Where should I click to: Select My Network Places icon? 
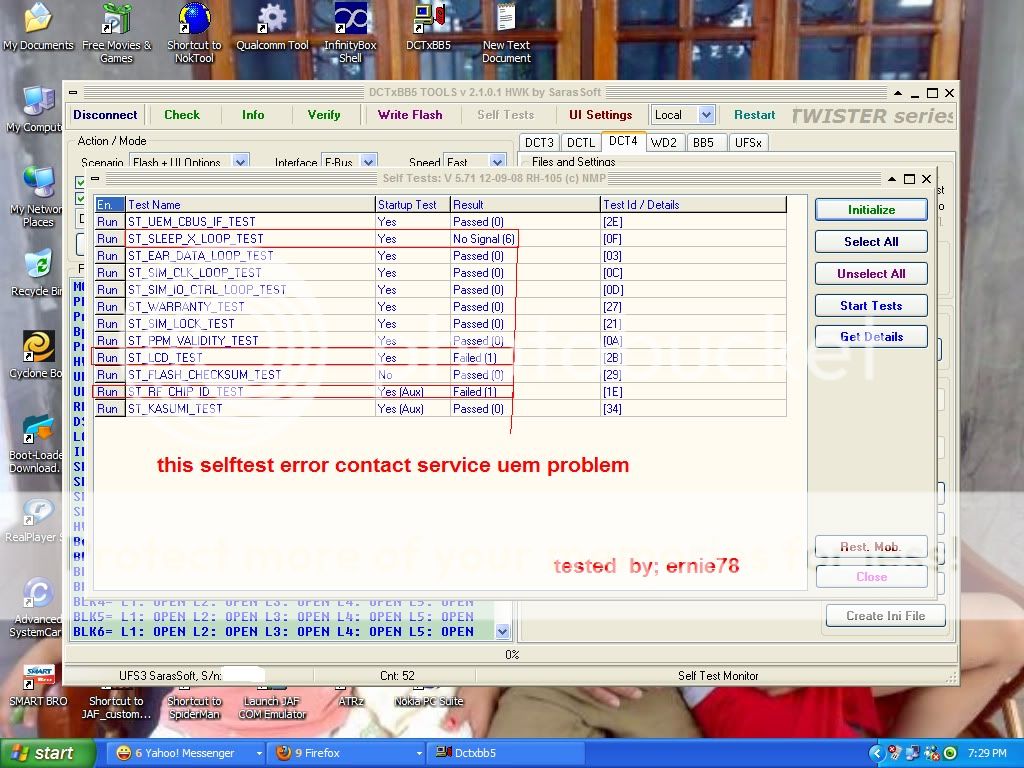tap(38, 197)
